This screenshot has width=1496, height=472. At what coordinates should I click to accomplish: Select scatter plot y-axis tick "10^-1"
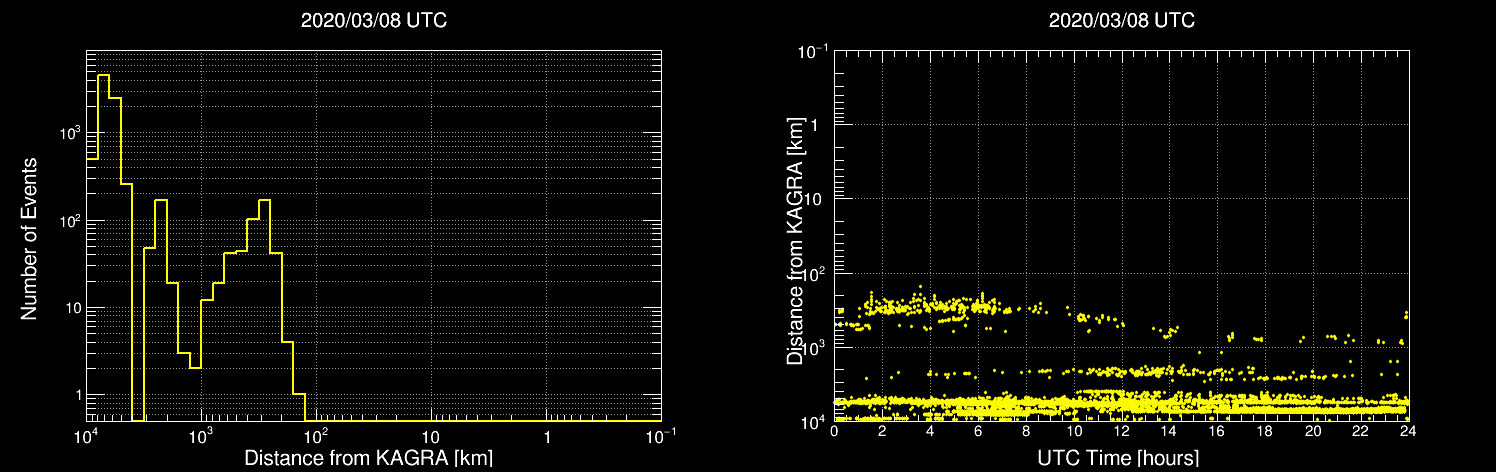pos(812,50)
